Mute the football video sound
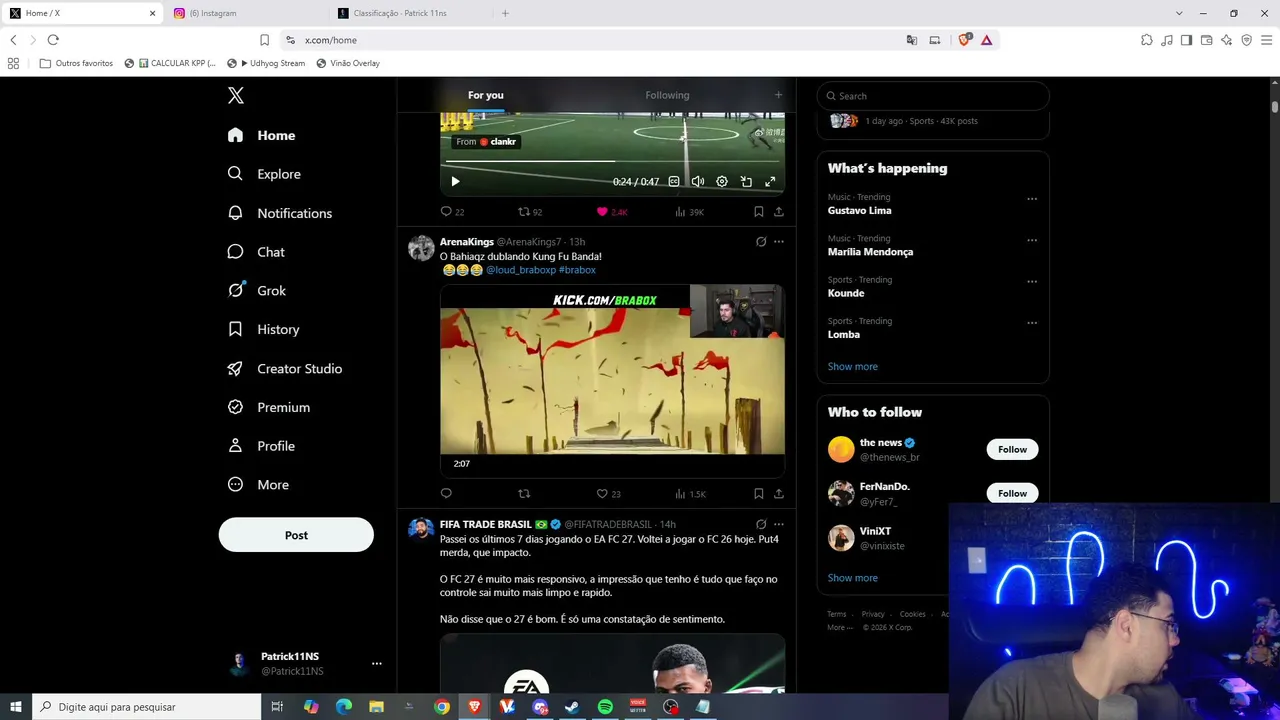The width and height of the screenshot is (1280, 720). (x=698, y=182)
